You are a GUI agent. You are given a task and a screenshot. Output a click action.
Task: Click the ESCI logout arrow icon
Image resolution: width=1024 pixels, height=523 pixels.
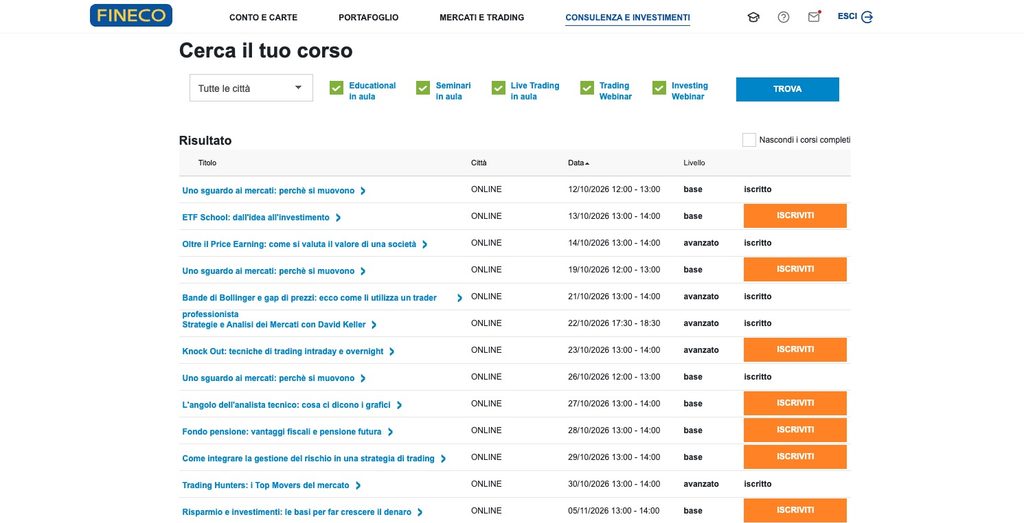click(x=867, y=17)
